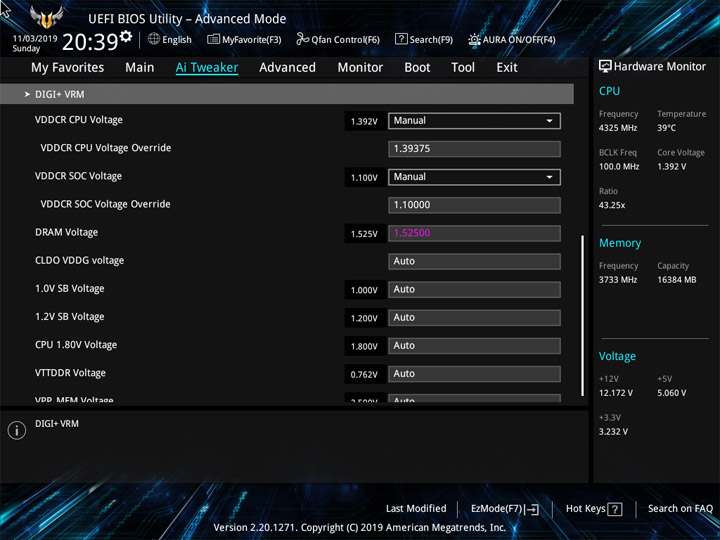Screen dimensions: 720x540
Task: Click the +3.3V 3.232 V reading
Action: click(x=613, y=432)
